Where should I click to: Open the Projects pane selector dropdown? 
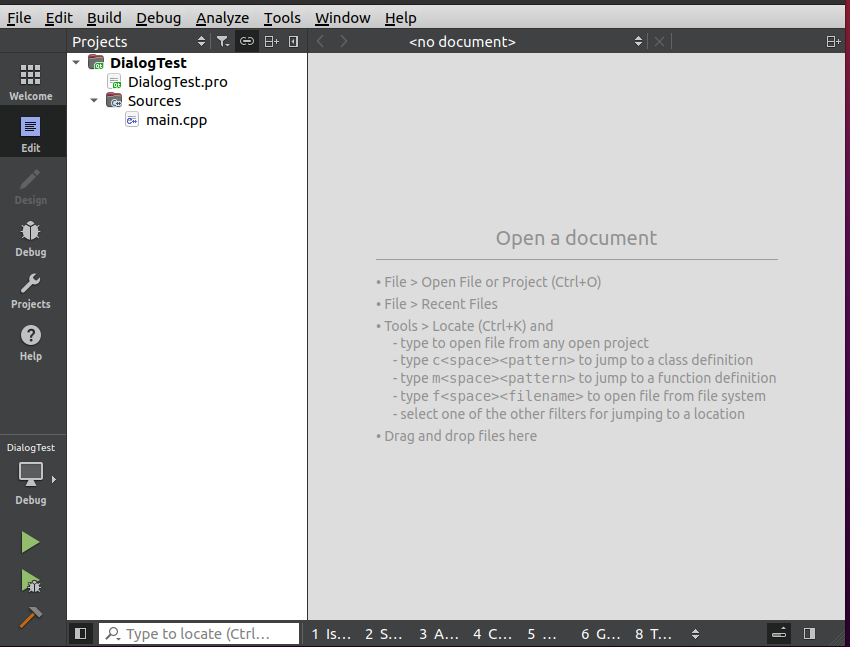point(201,41)
